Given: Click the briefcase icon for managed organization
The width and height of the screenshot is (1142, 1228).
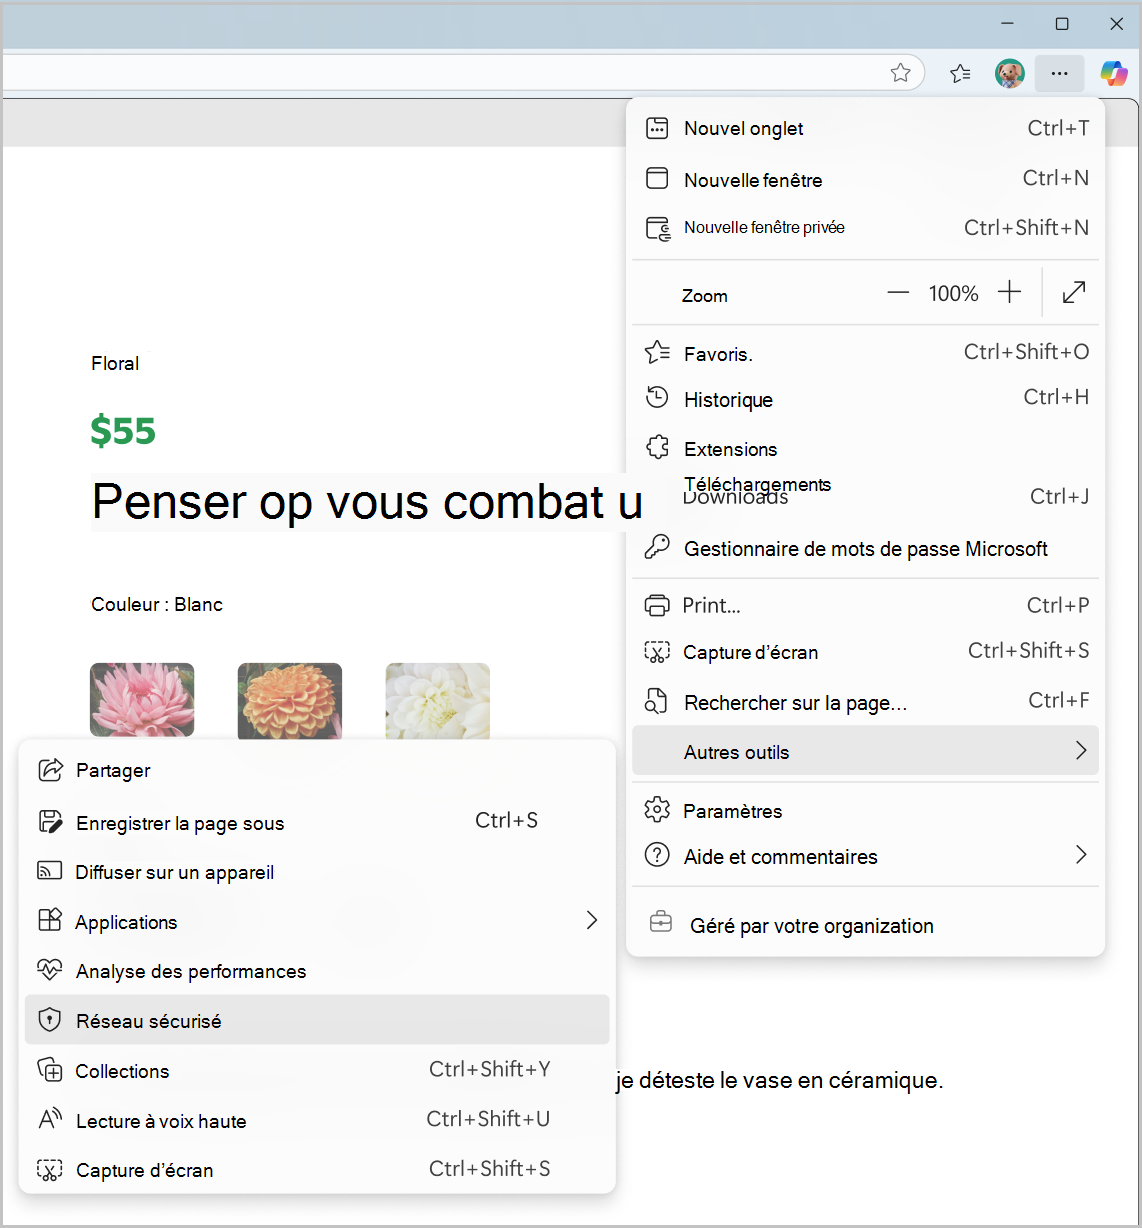Looking at the screenshot, I should coord(661,922).
